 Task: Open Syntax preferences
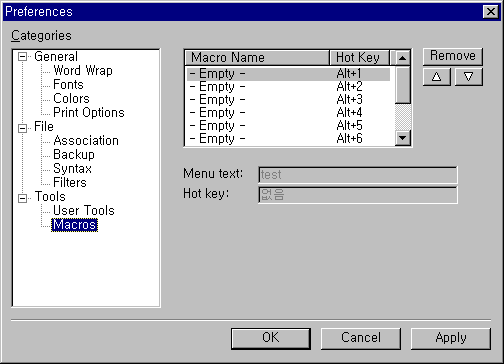click(x=72, y=168)
